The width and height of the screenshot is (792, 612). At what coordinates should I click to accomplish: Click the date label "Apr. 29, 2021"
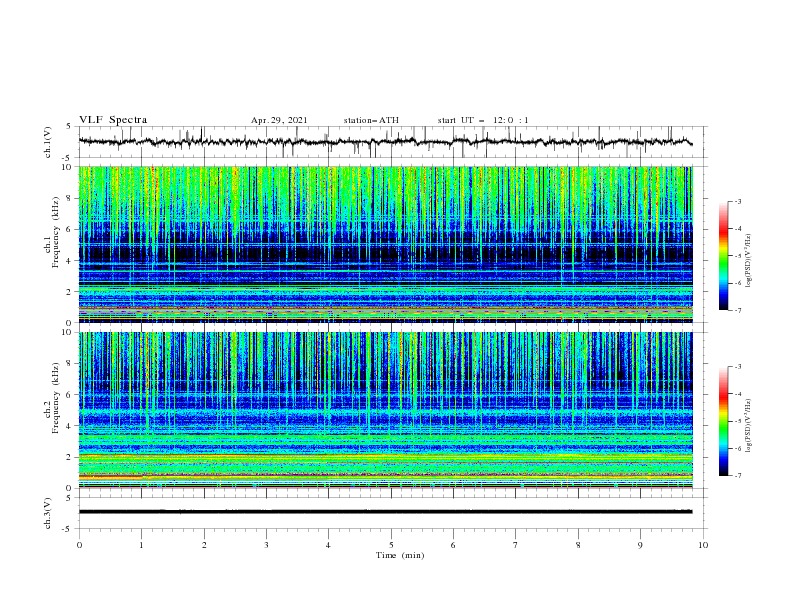(279, 120)
